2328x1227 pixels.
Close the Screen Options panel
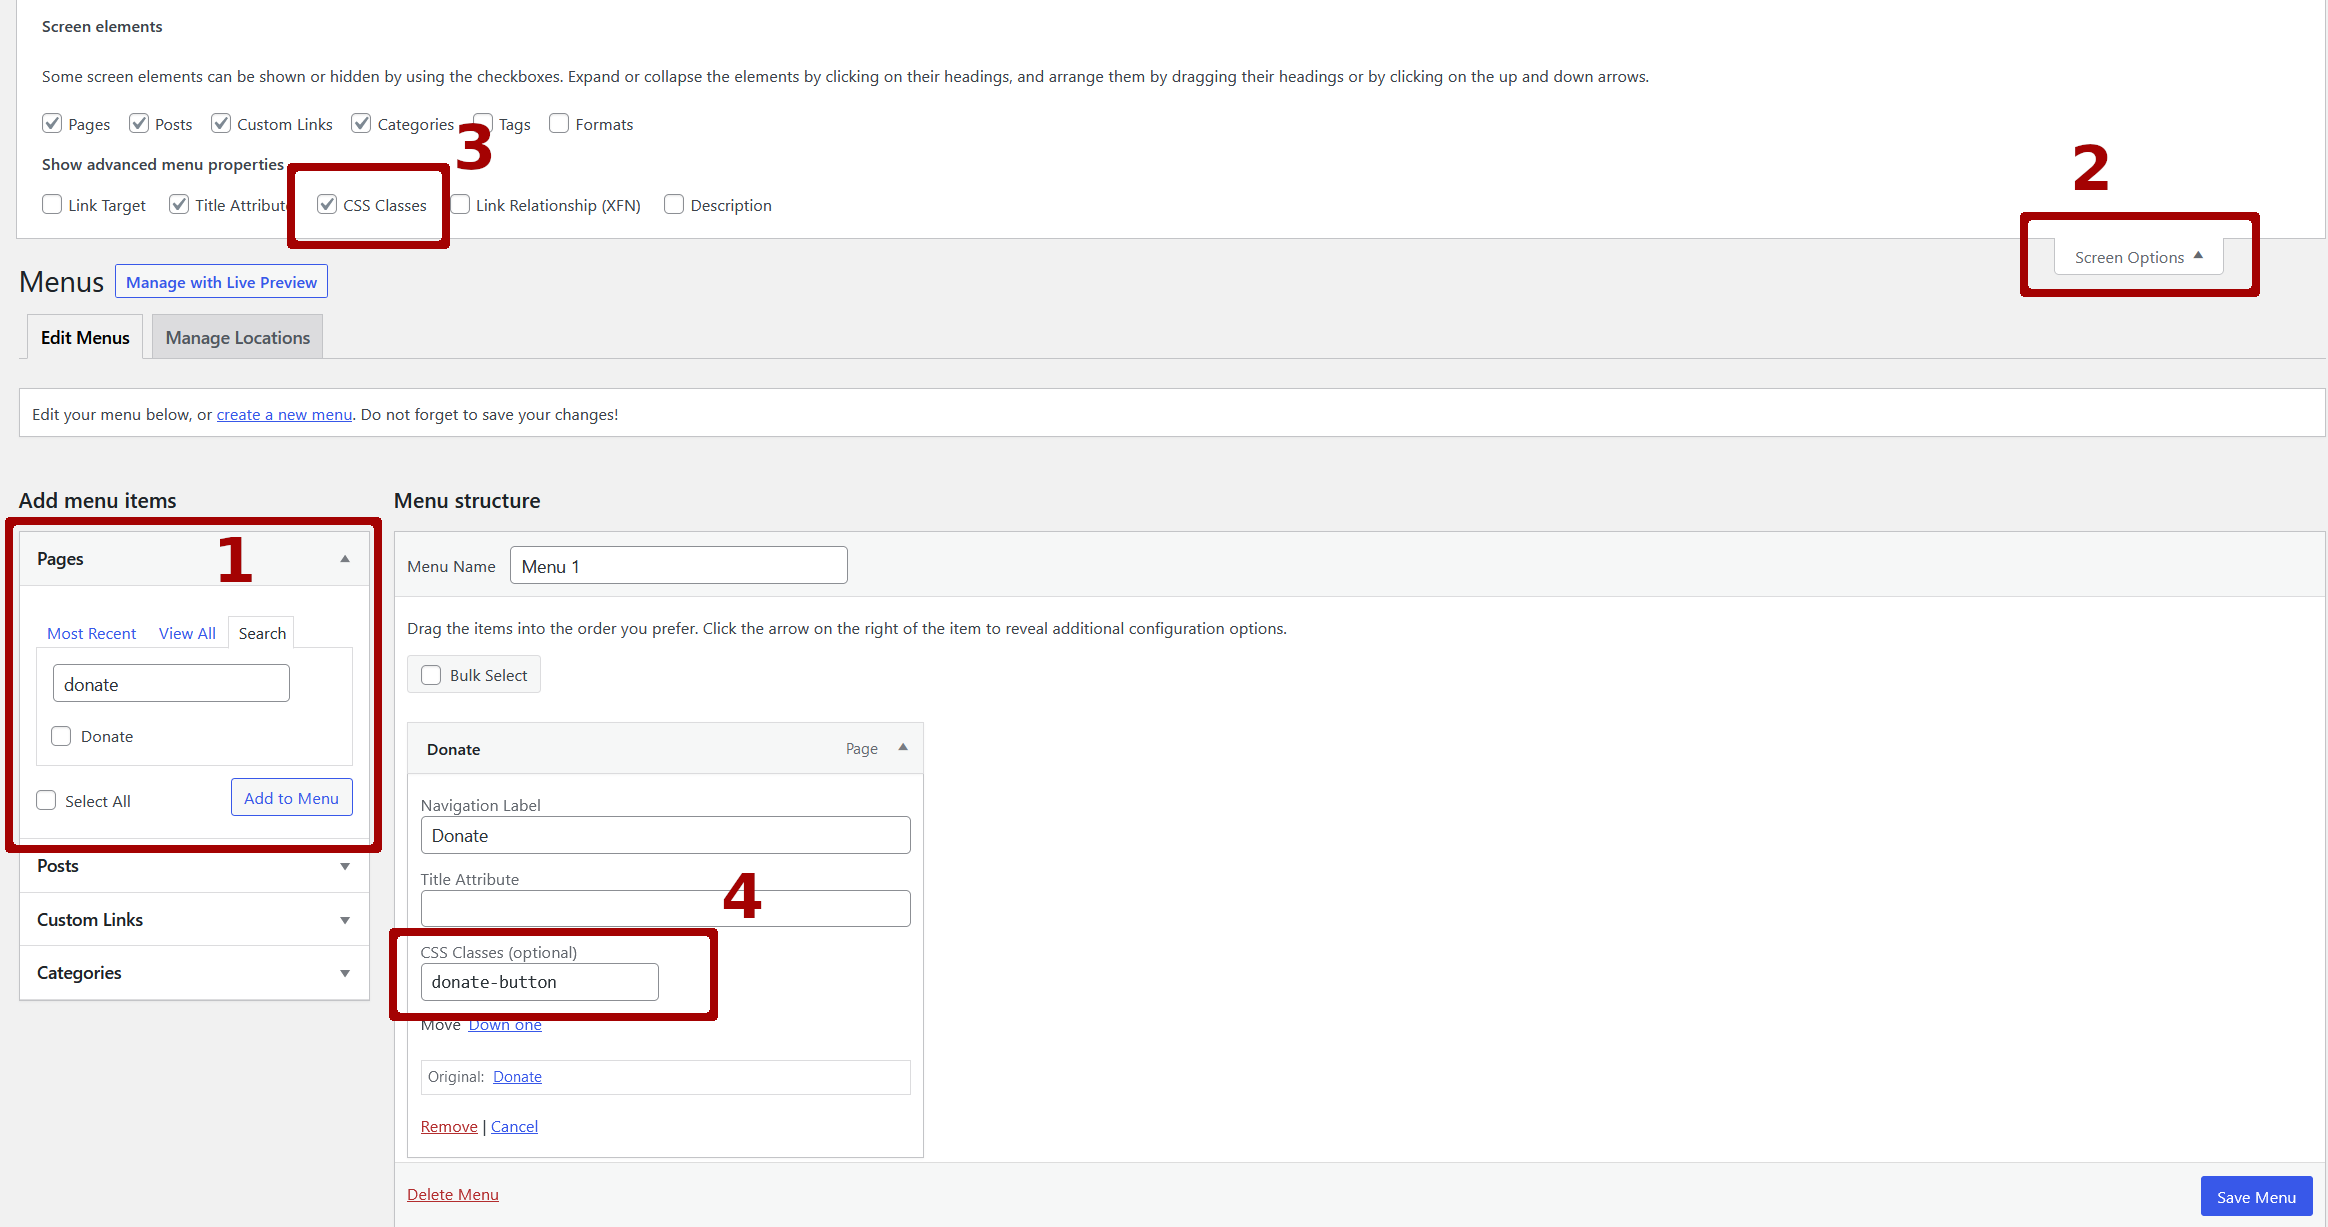point(2138,257)
